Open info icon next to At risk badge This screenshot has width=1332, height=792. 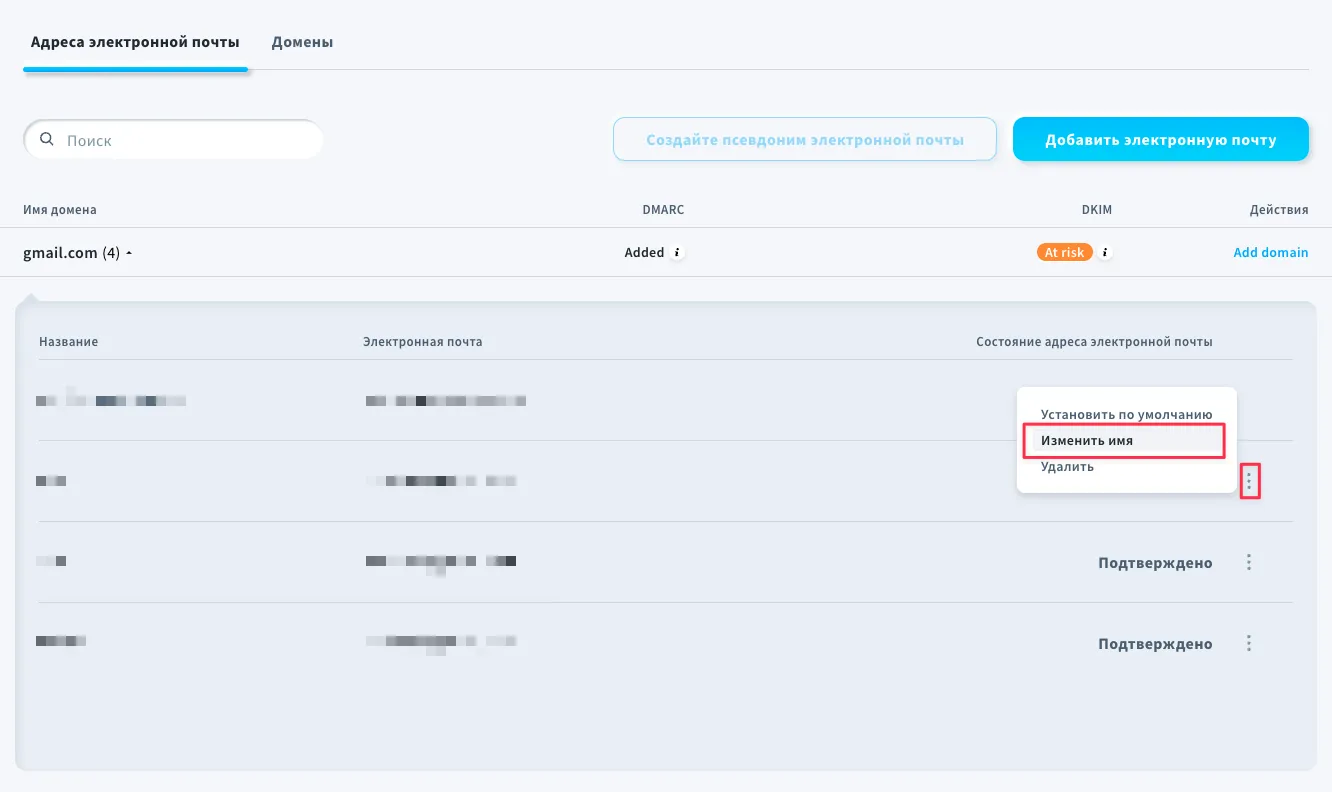pyautogui.click(x=1106, y=252)
